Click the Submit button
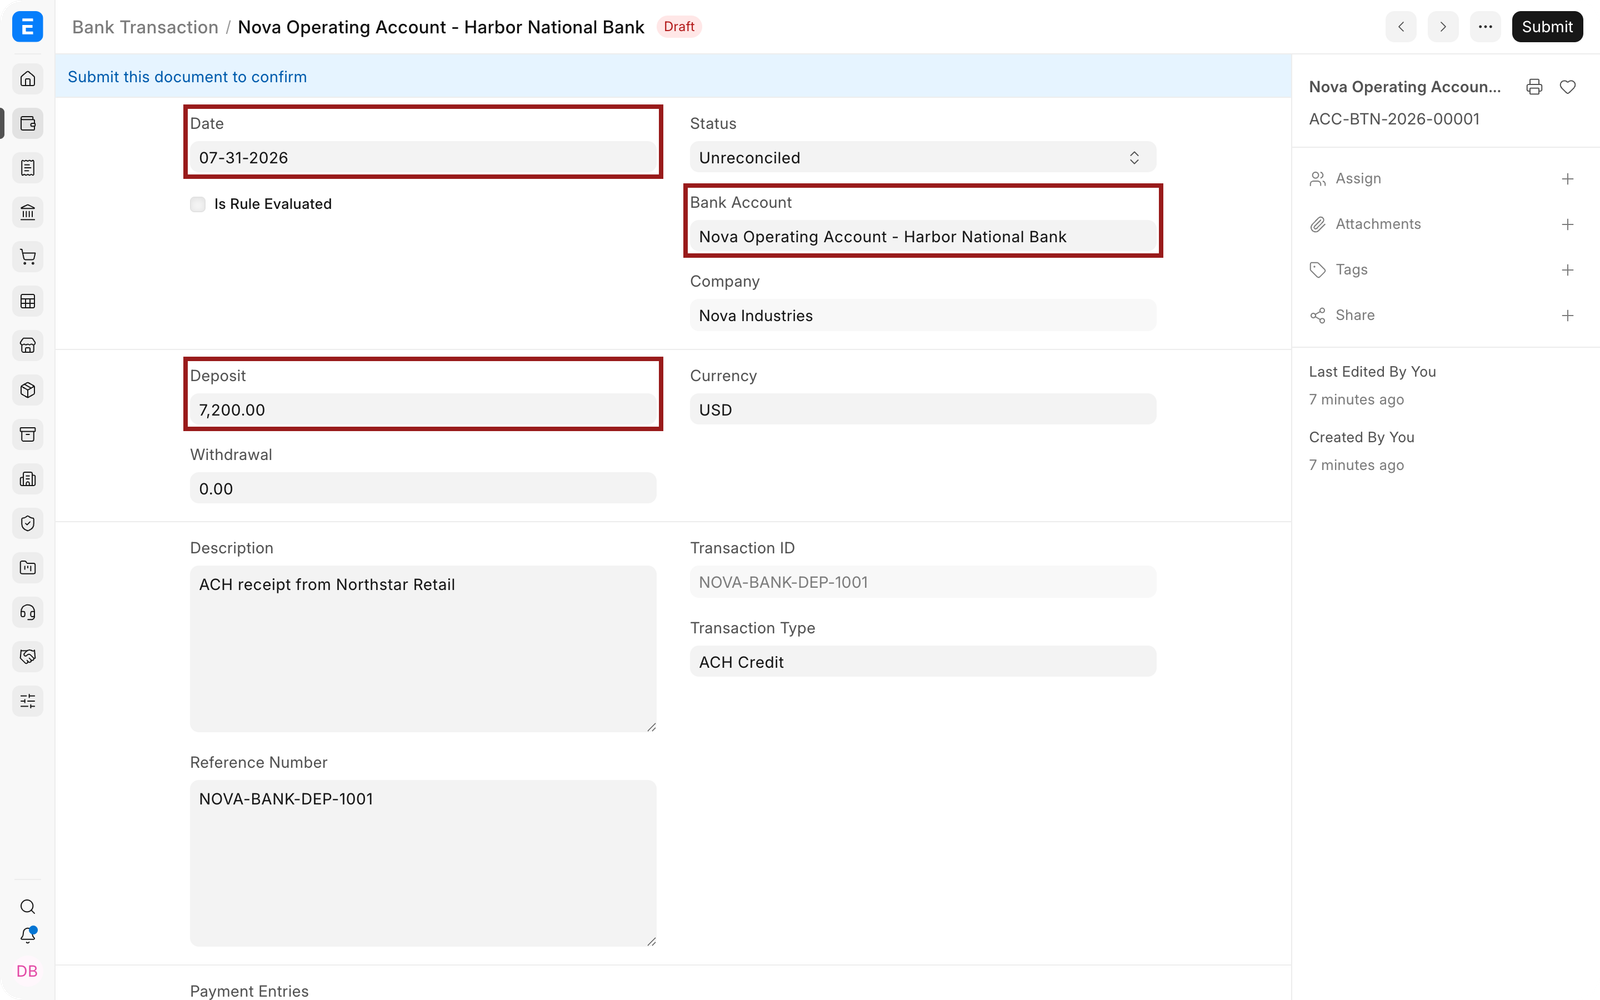This screenshot has height=1000, width=1600. (1547, 27)
